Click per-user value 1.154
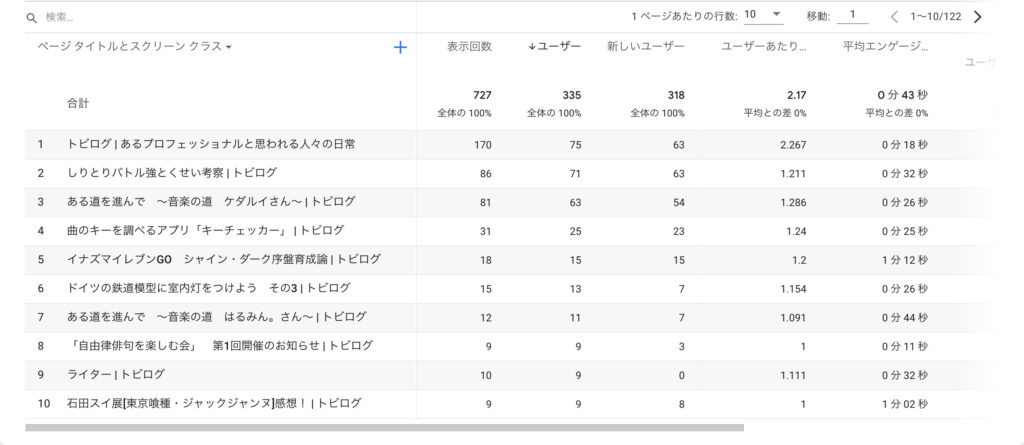 pos(793,289)
